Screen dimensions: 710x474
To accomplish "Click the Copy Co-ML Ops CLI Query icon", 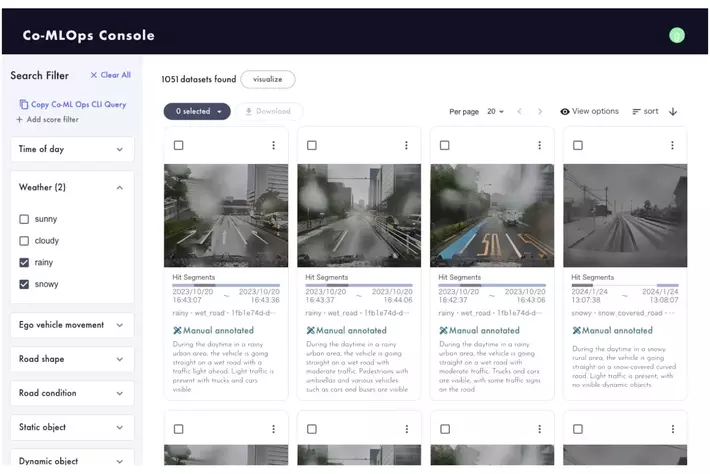I will coord(24,104).
